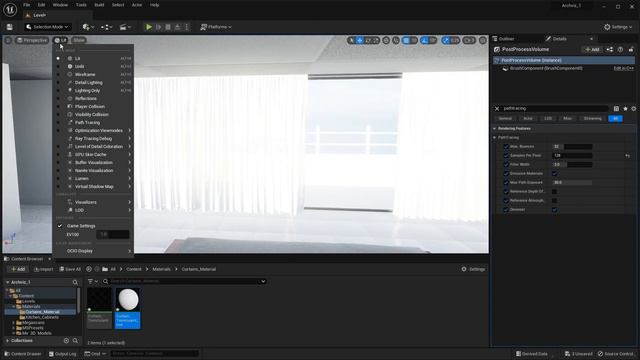Expand Ray Tracing Debug submenu

pyautogui.click(x=93, y=138)
